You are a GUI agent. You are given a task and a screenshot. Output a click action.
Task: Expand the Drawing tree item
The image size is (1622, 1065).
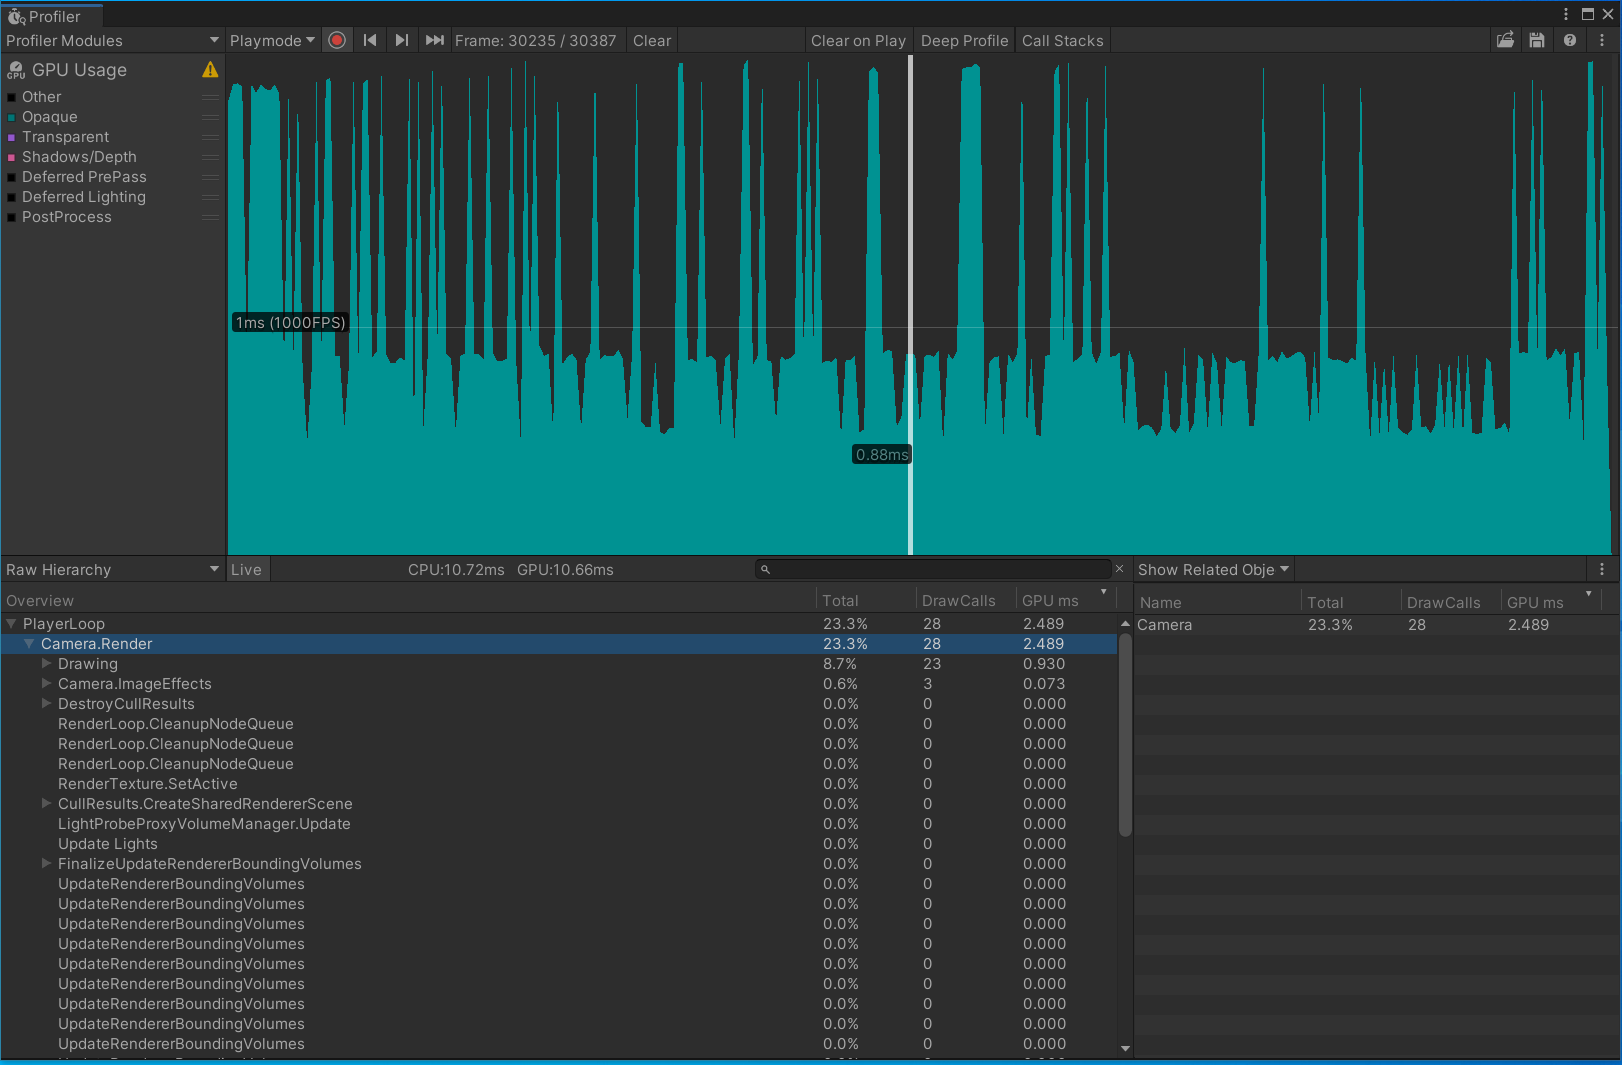(46, 664)
